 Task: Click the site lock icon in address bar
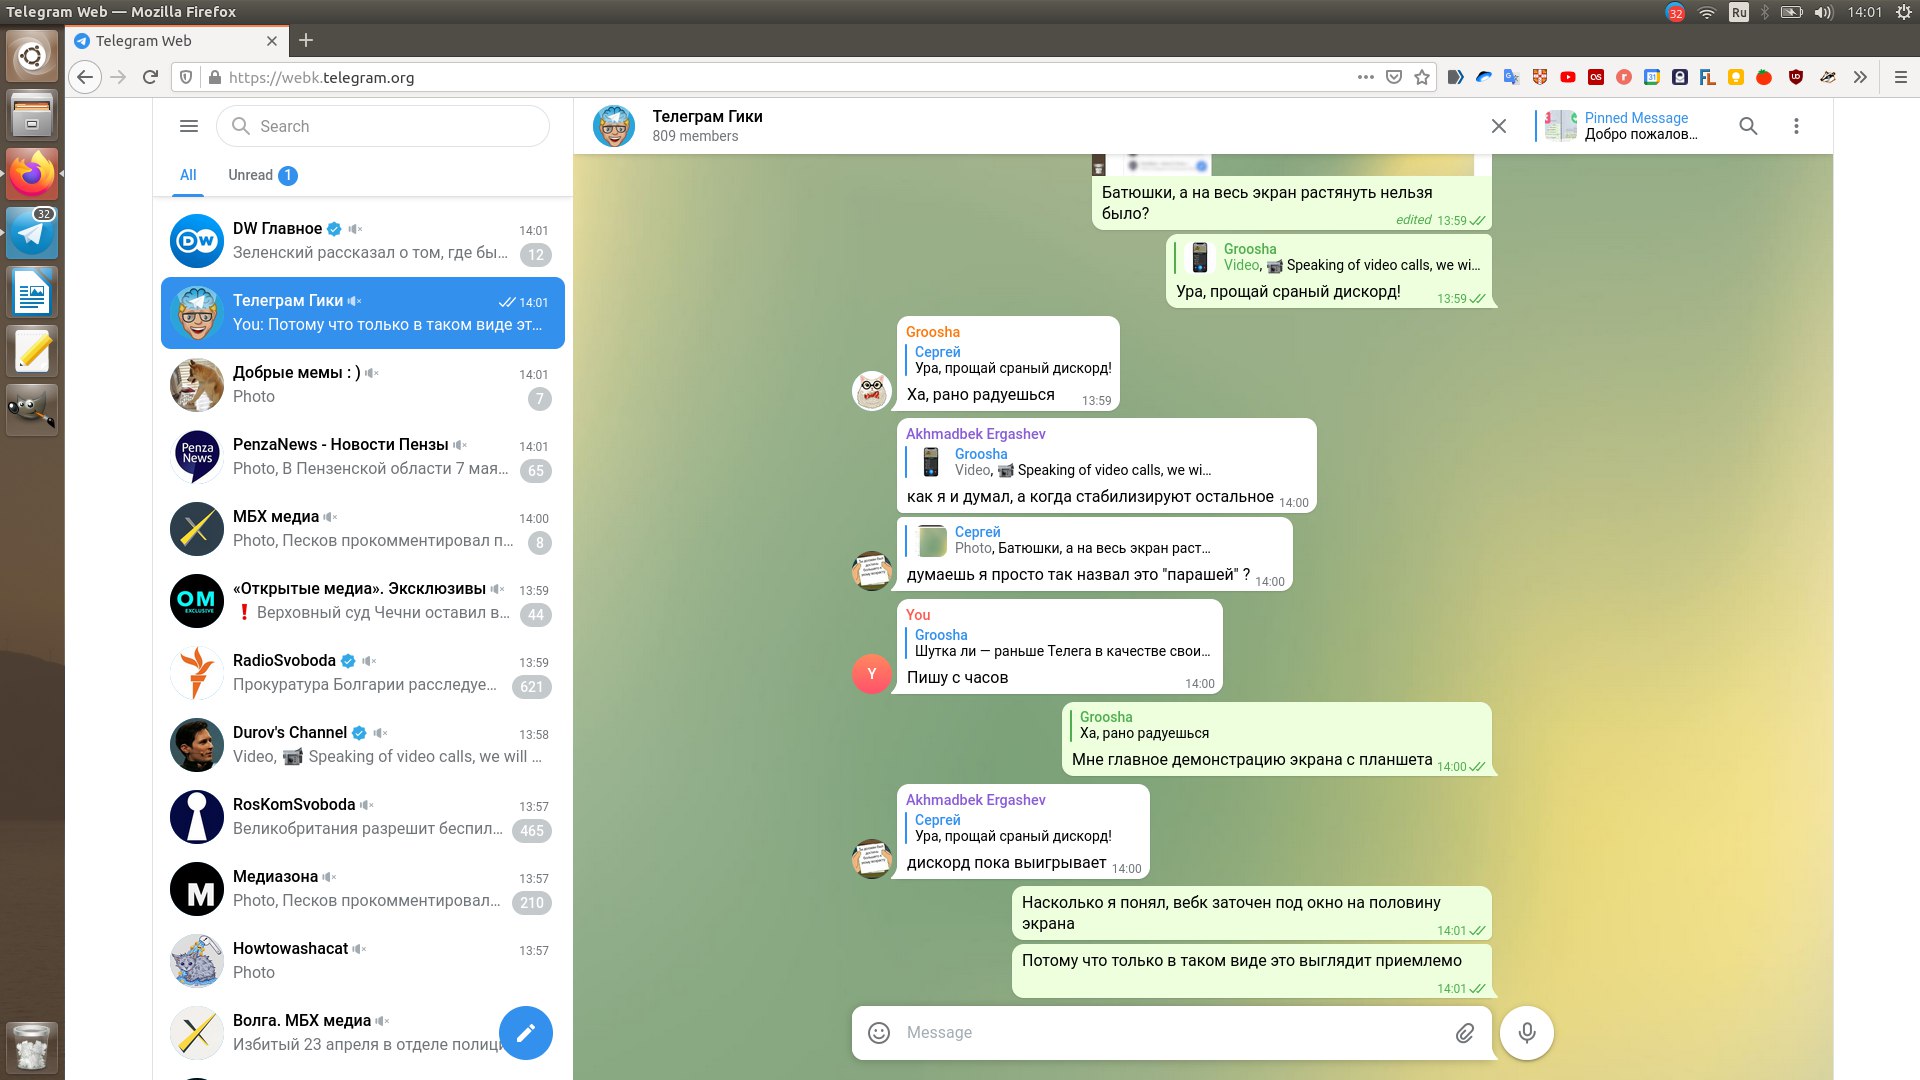click(214, 77)
